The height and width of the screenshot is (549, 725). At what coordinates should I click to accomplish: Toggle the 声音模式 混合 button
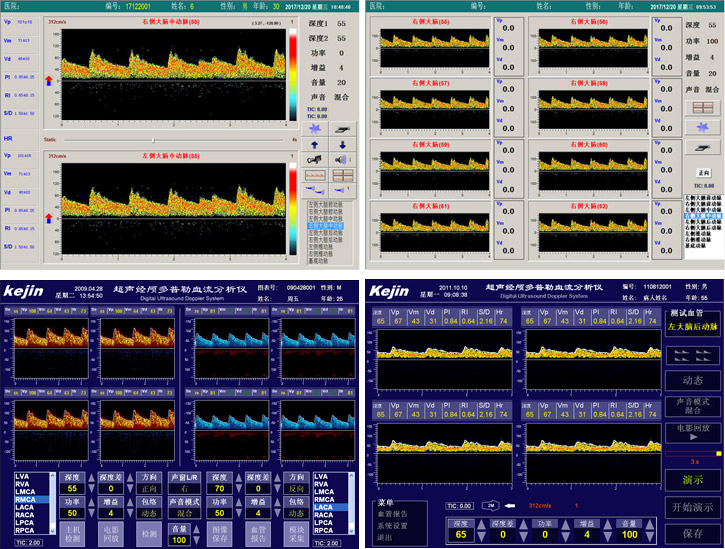[x=692, y=405]
